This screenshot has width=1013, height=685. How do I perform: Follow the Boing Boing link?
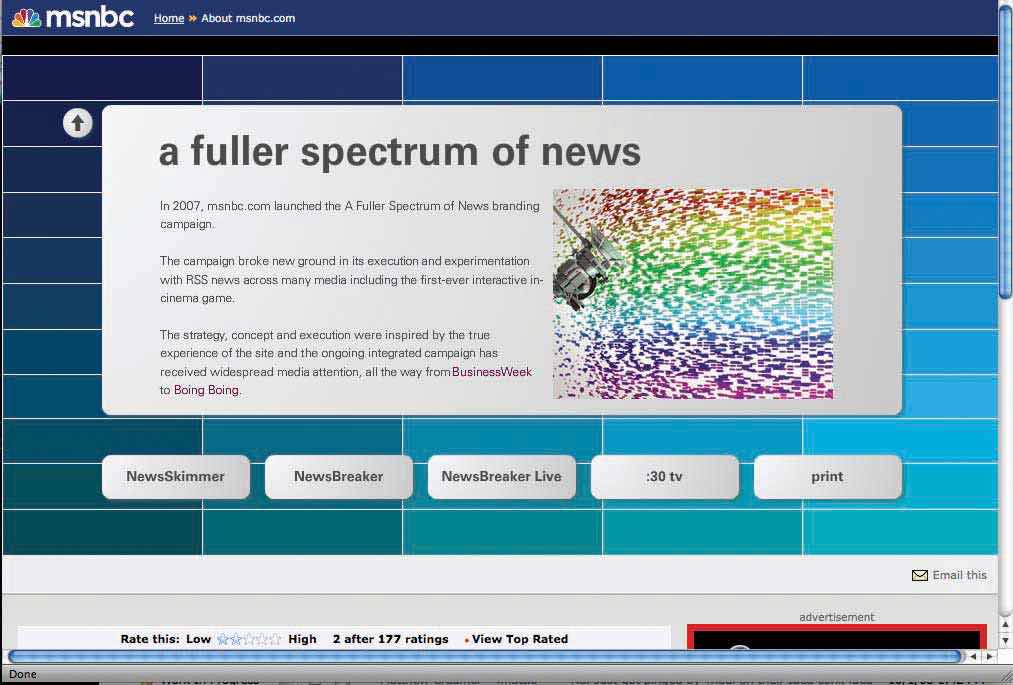tap(206, 390)
